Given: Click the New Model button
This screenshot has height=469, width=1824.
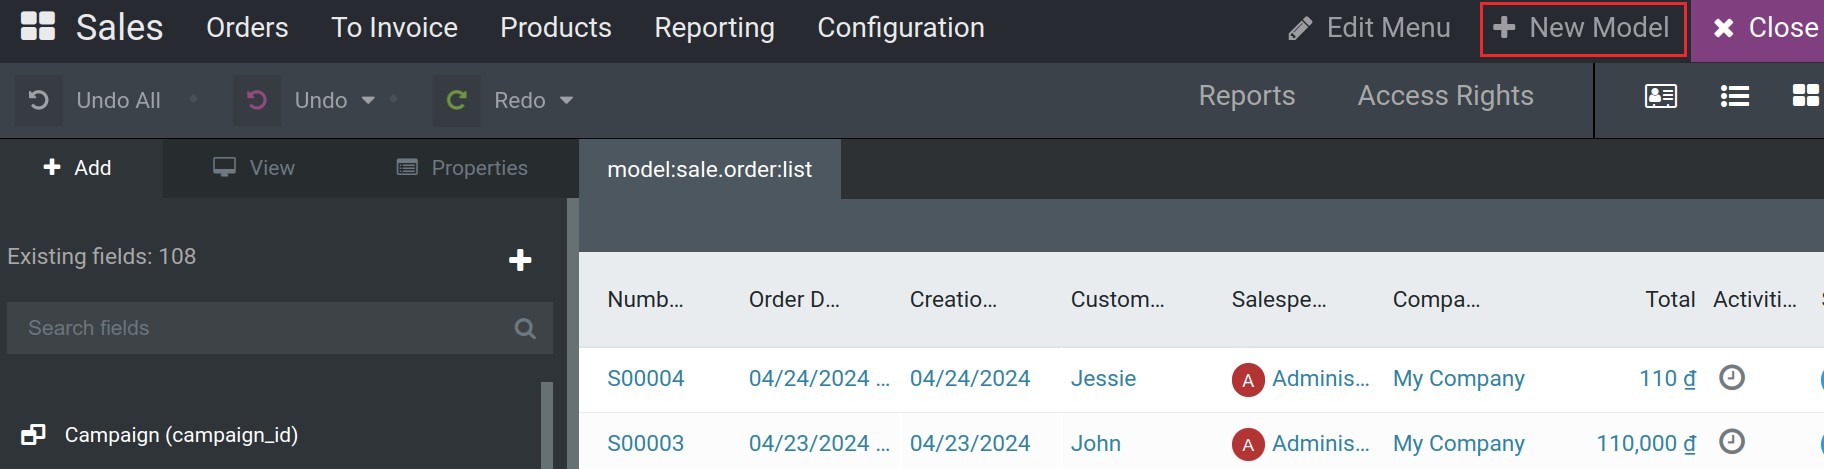Looking at the screenshot, I should pos(1583,28).
